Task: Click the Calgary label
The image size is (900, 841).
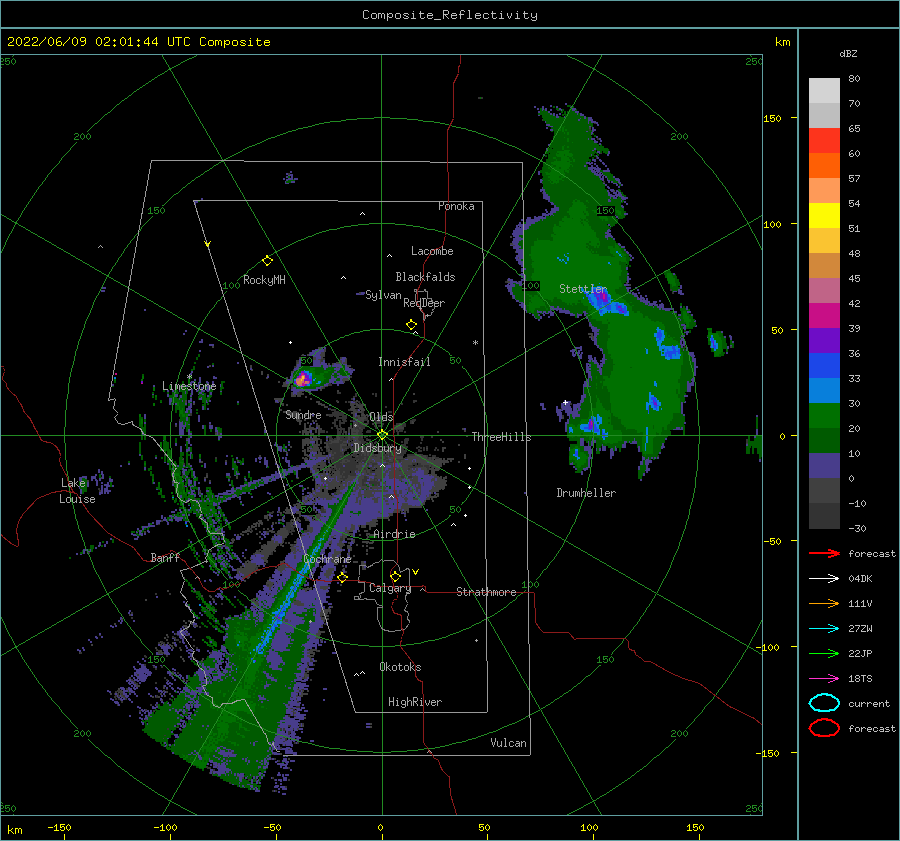Action: 390,588
